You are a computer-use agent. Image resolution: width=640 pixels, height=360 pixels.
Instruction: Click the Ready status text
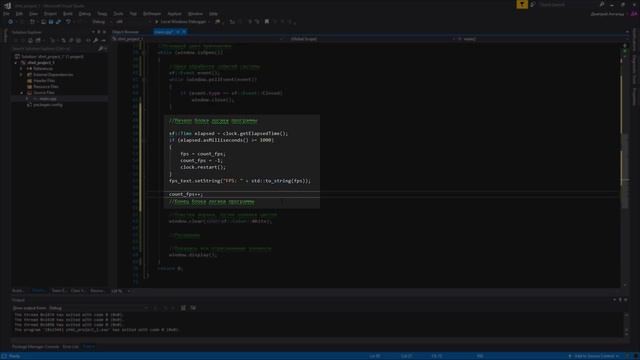coord(14,356)
